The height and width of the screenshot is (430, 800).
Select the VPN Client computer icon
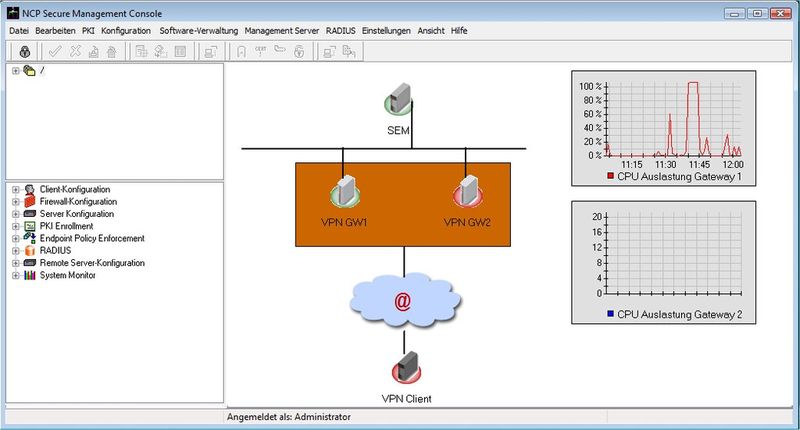407,367
